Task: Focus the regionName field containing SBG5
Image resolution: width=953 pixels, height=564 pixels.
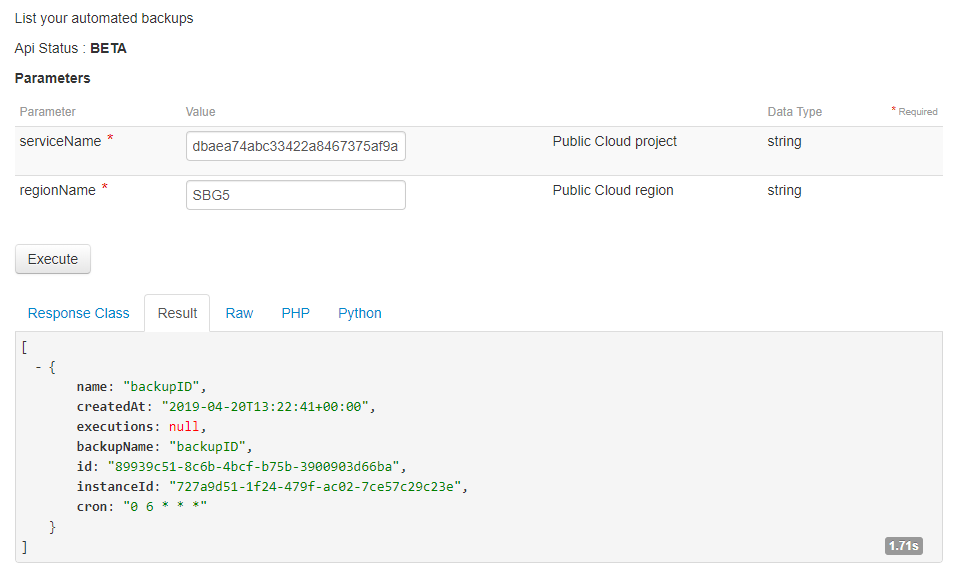Action: (x=295, y=195)
